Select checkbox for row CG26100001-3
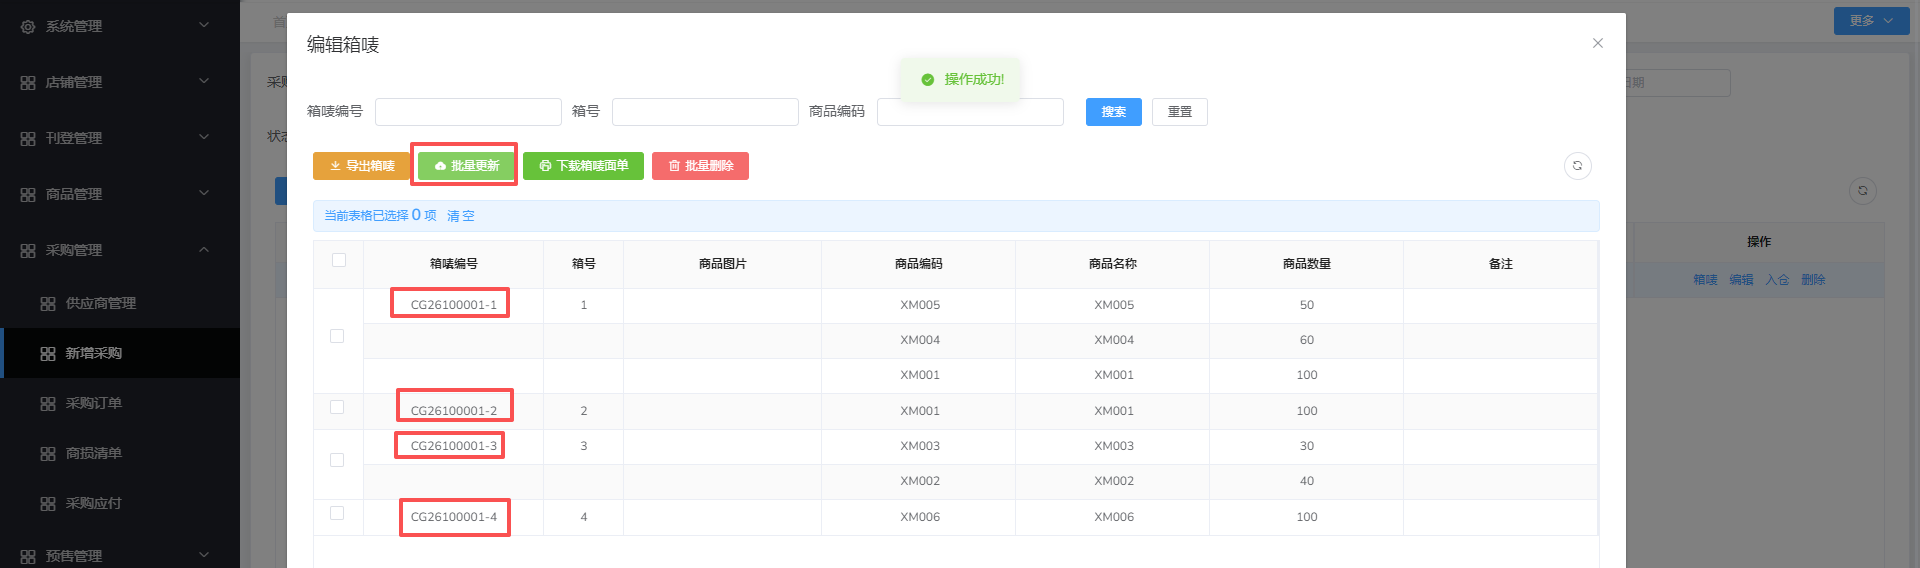1920x568 pixels. tap(337, 460)
